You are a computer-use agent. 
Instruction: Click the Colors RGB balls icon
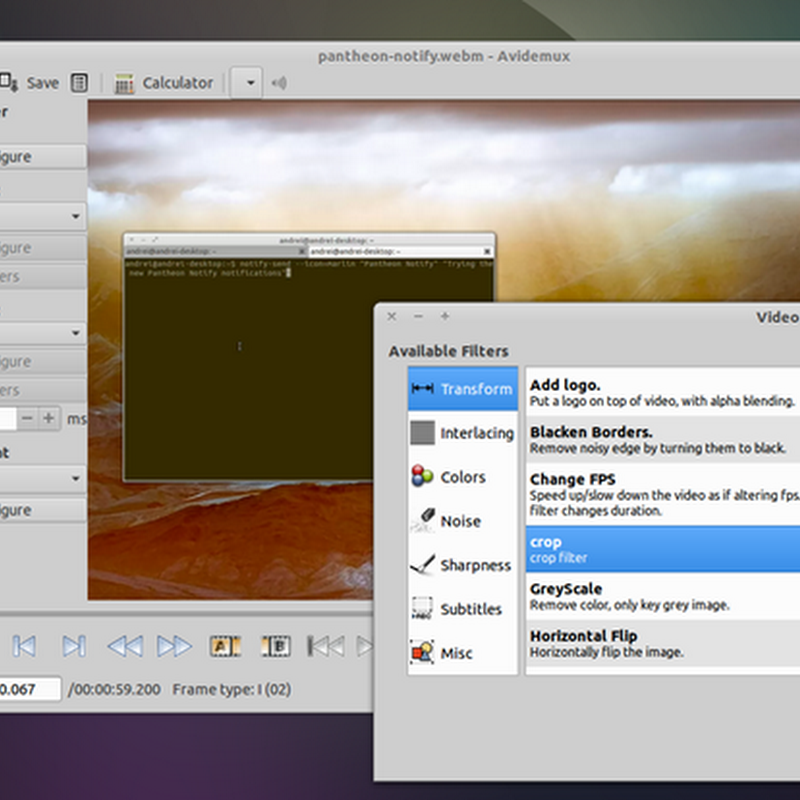[x=422, y=476]
